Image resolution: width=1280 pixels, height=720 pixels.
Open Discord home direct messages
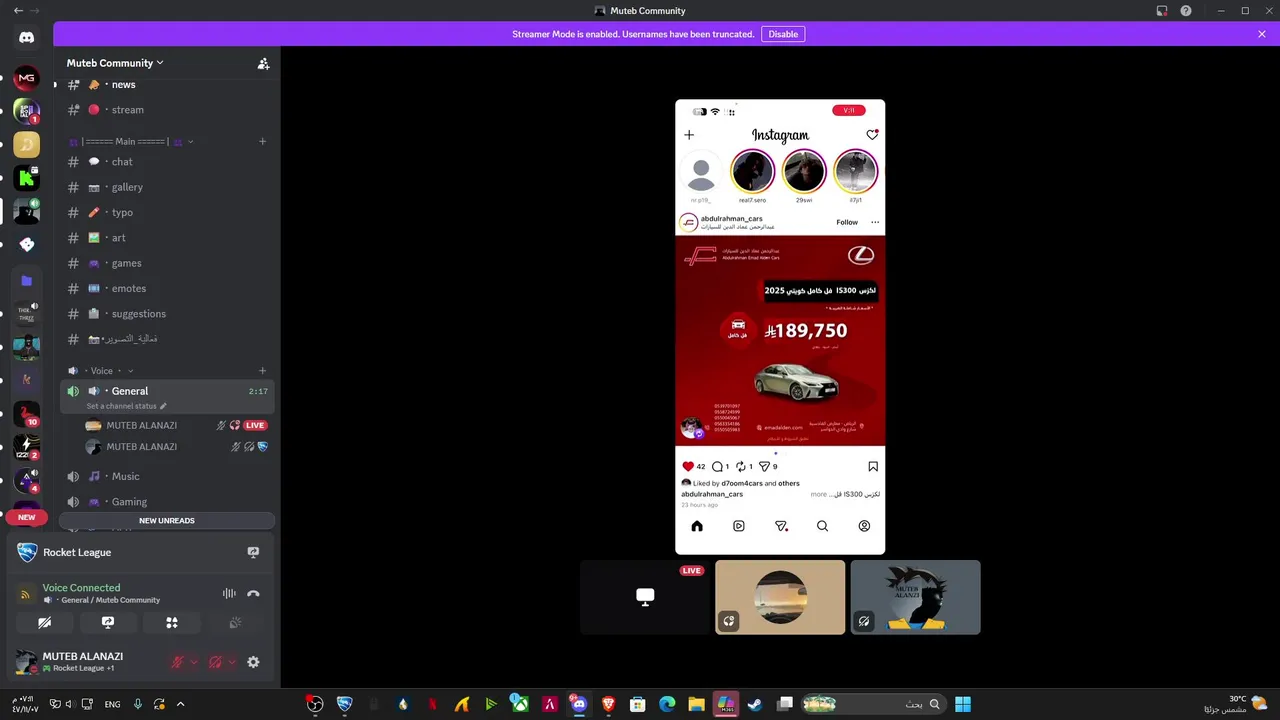26,37
